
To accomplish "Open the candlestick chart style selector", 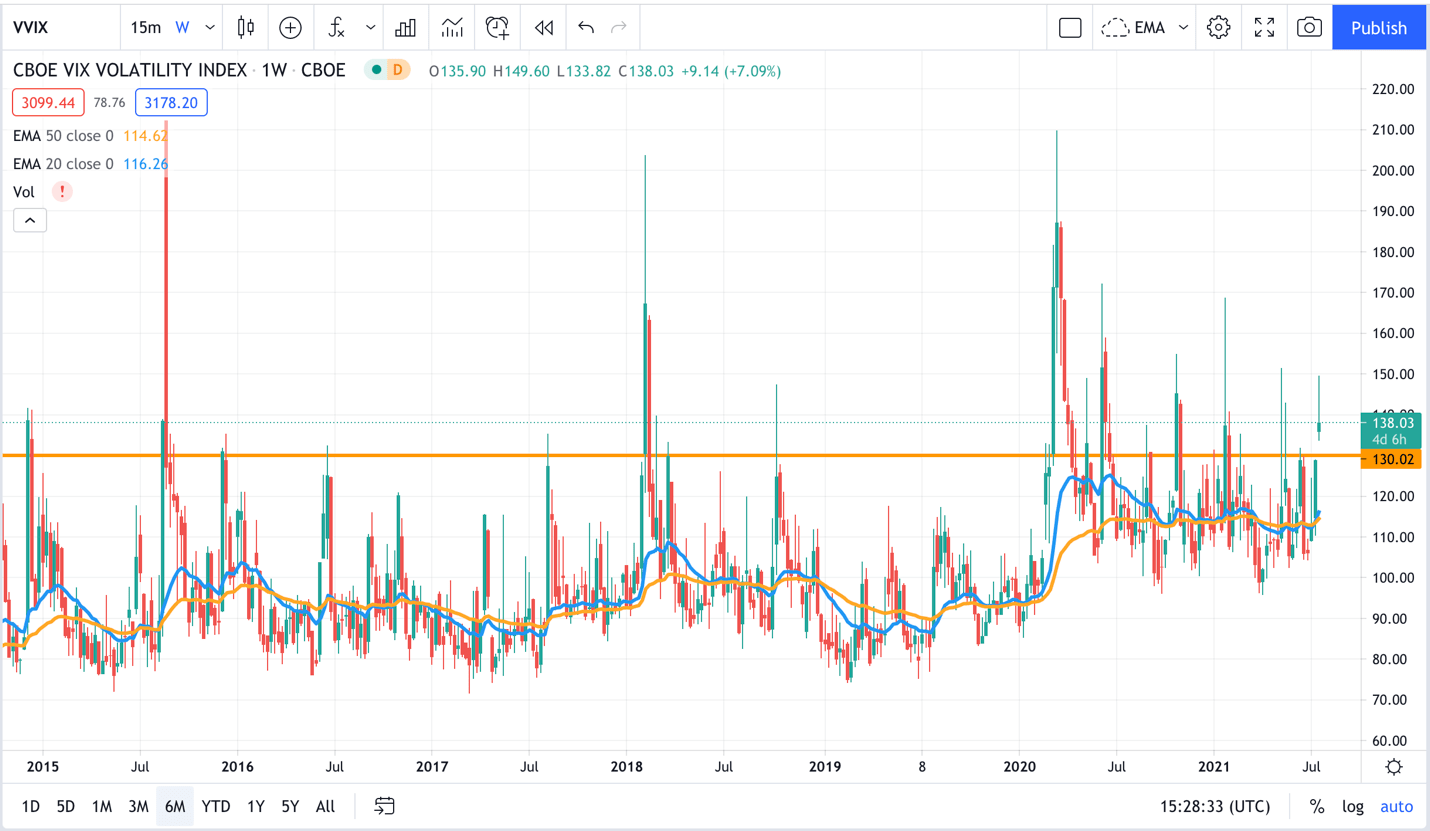I will [246, 28].
